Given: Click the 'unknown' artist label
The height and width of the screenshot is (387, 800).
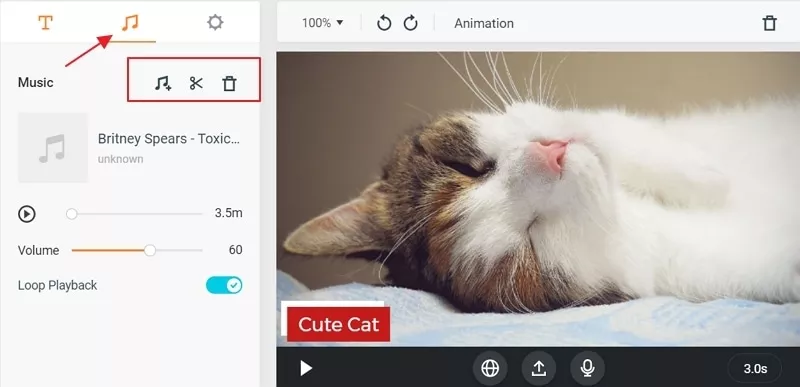Looking at the screenshot, I should point(120,159).
